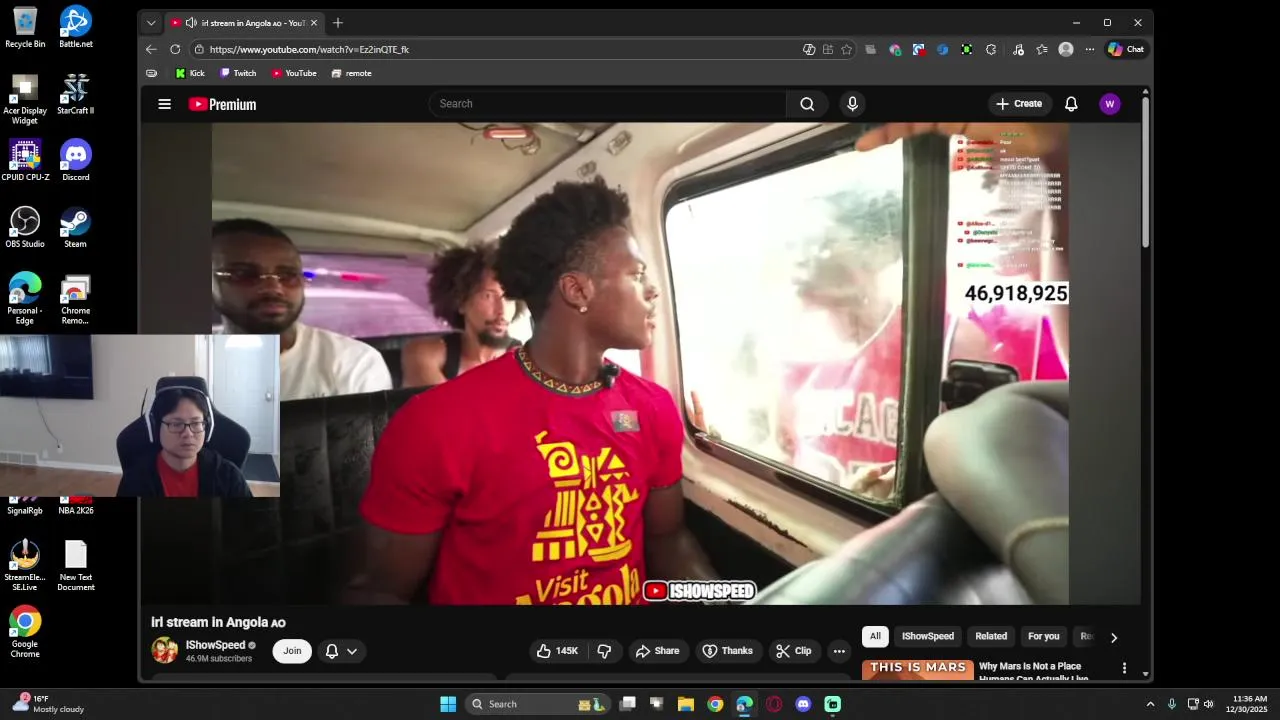The image size is (1280, 720).
Task: Select the IShowSpeed filter chip
Action: pos(928,636)
